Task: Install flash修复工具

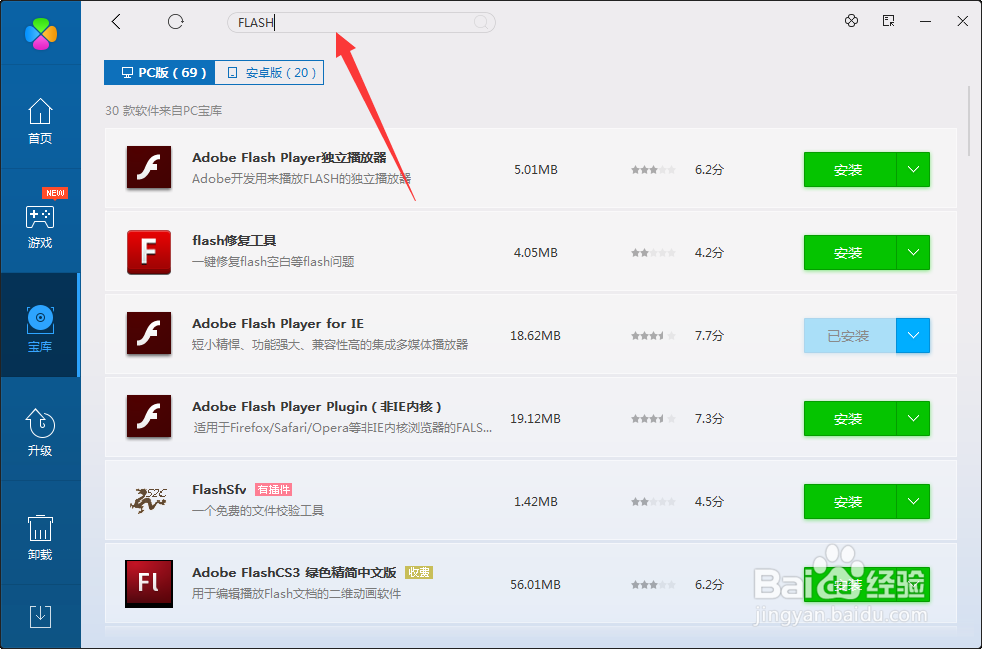Action: (x=849, y=252)
